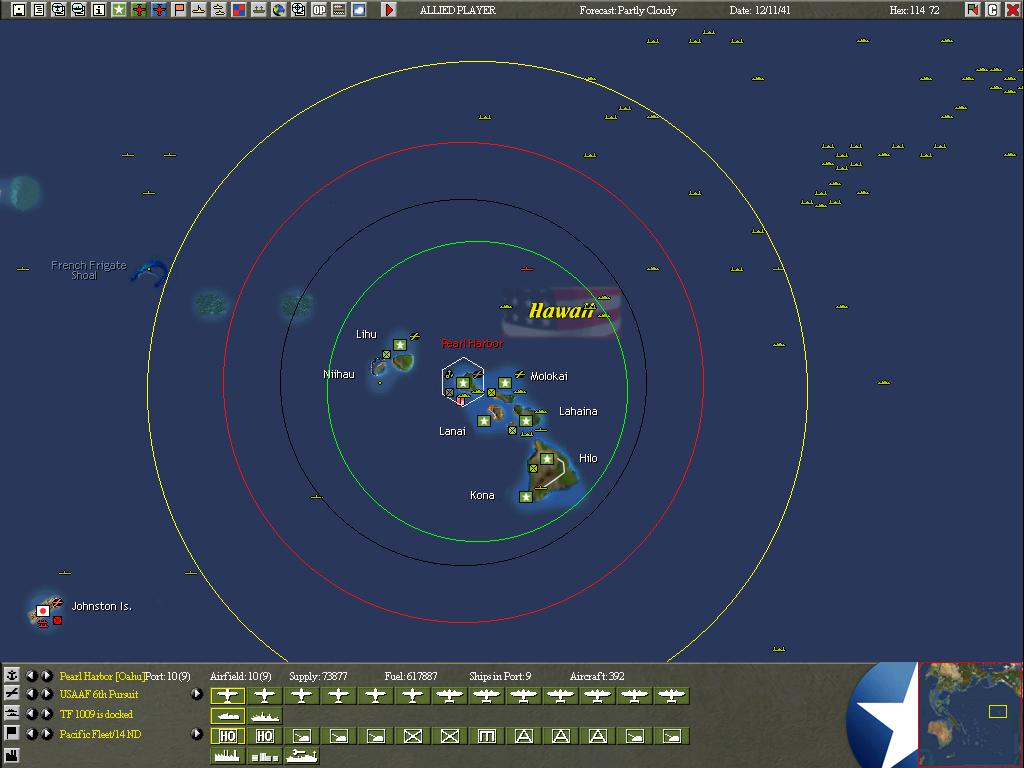Click the red and blue squares icon
Viewport: 1024px width, 768px height.
pos(239,10)
